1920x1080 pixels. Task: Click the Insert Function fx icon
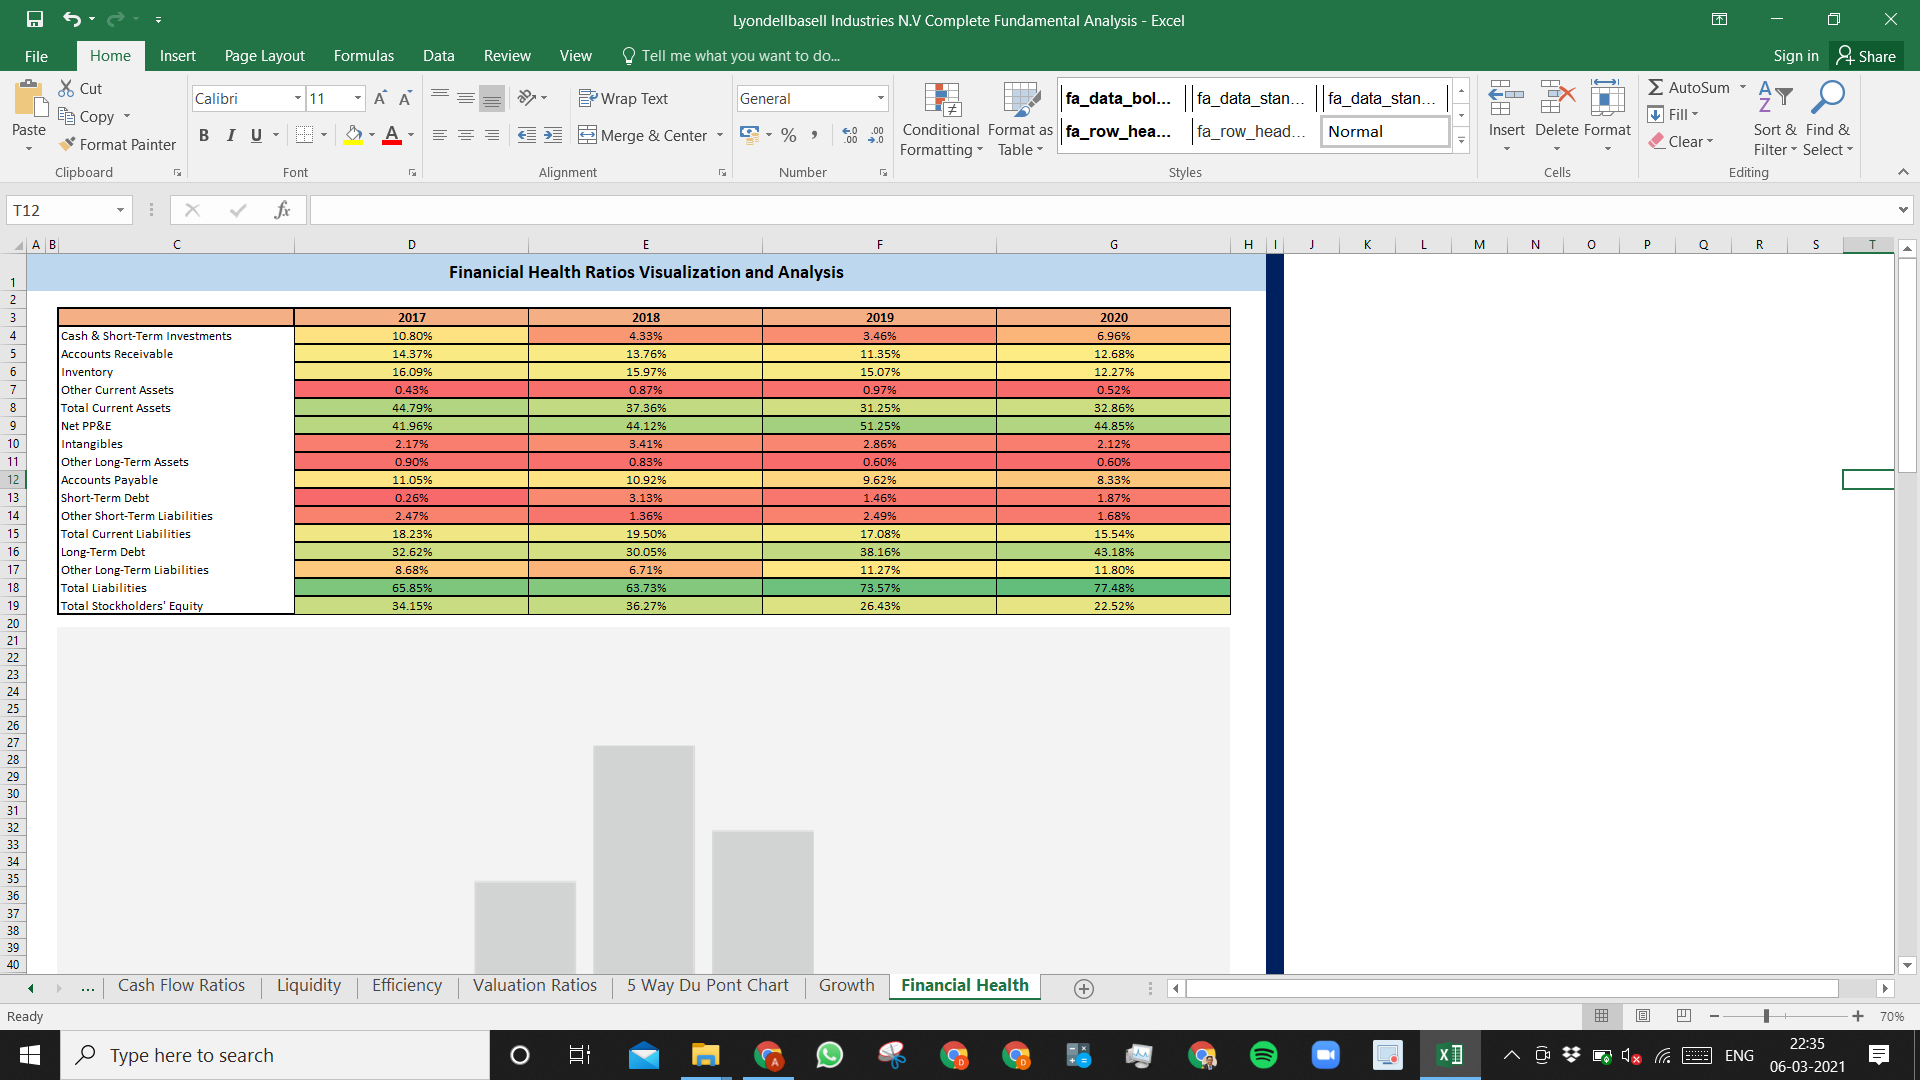282,210
